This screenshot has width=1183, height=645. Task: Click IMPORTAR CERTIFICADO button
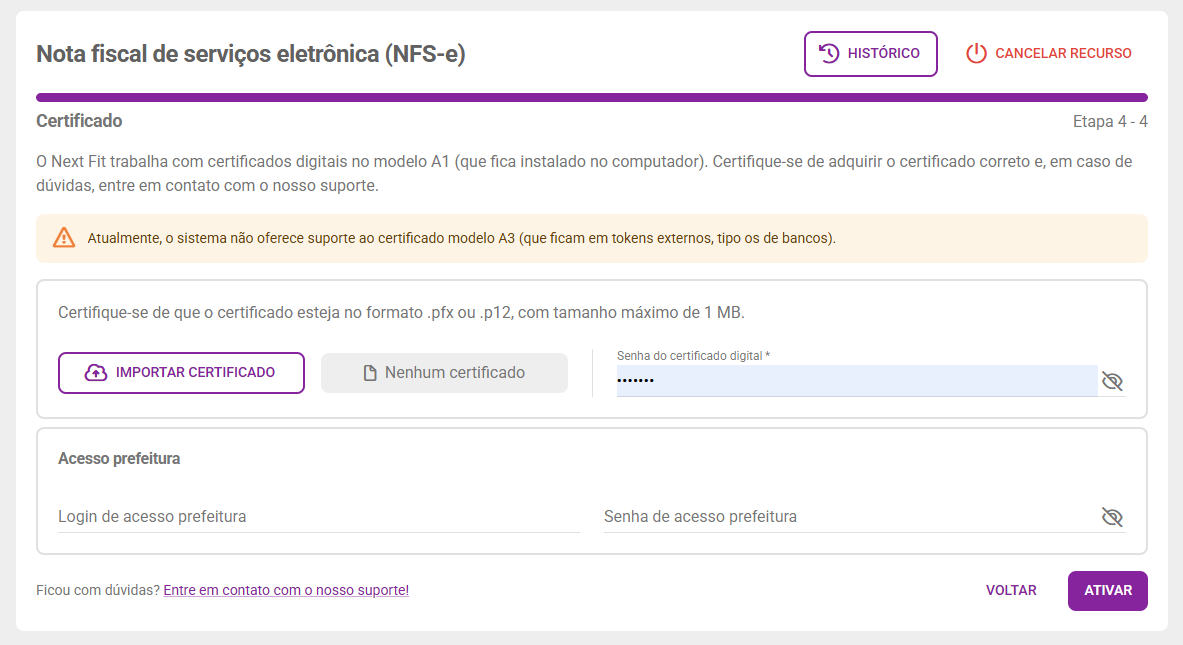tap(181, 373)
